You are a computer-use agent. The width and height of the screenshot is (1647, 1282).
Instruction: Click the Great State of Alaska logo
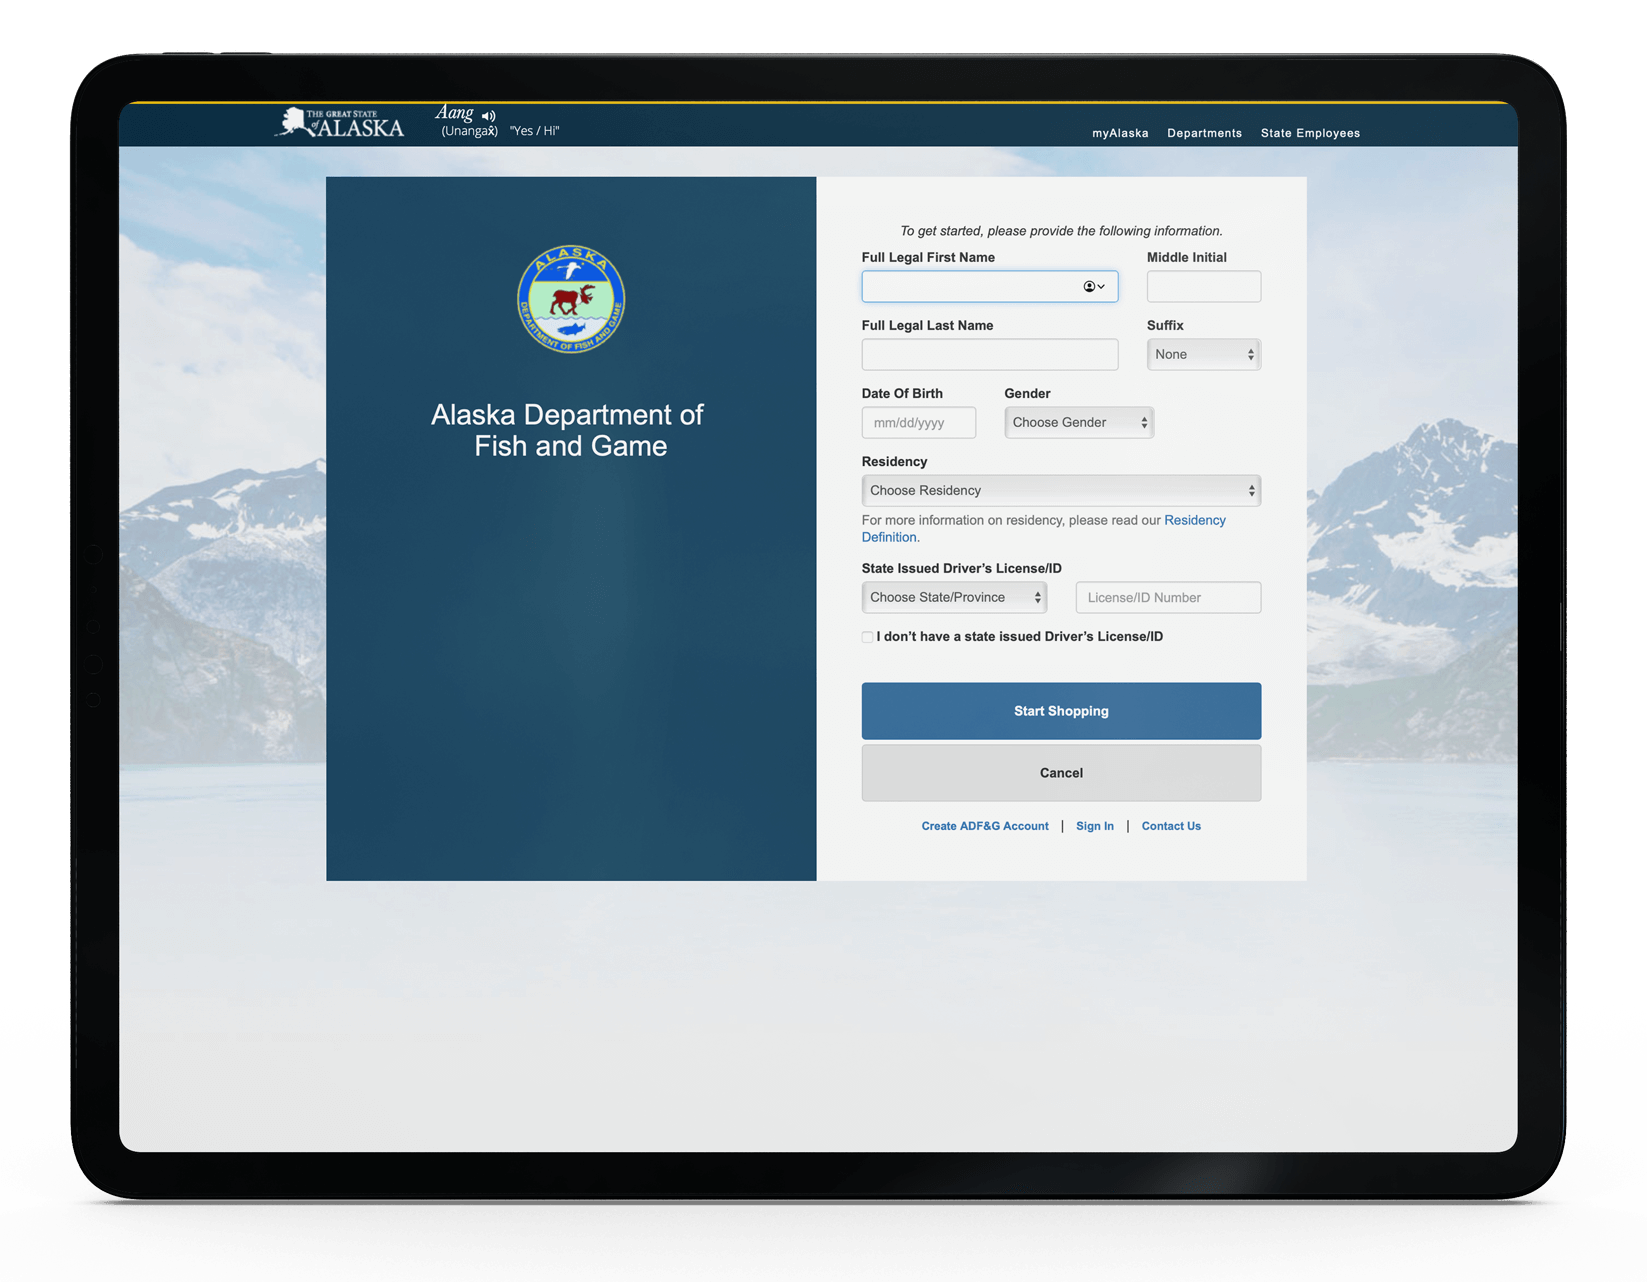click(341, 123)
